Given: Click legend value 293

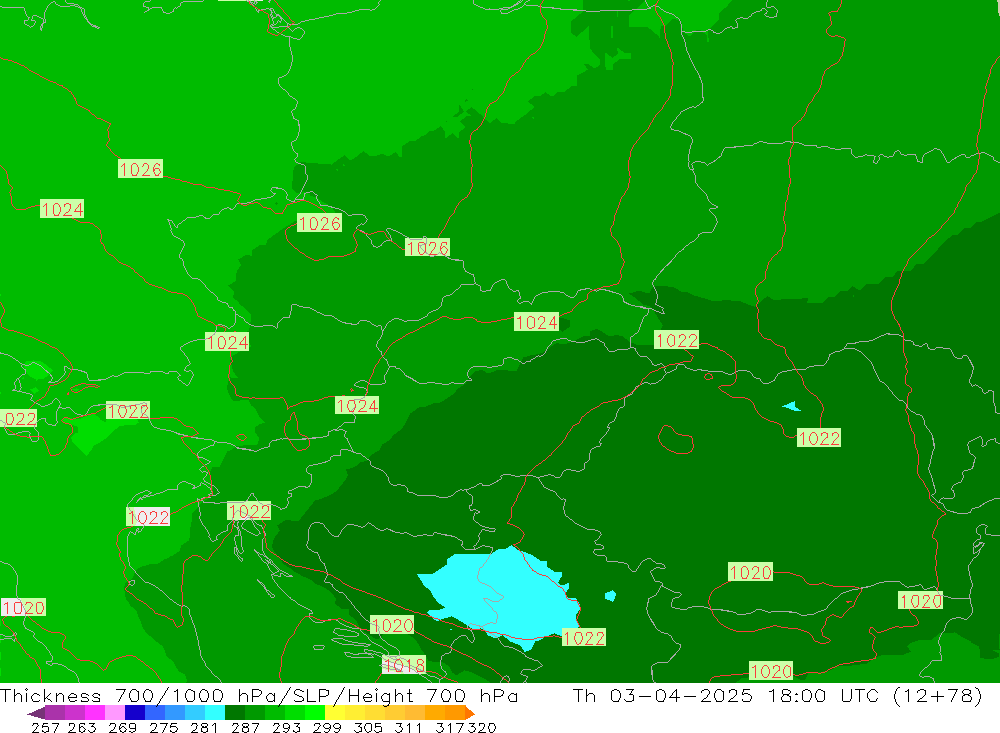Looking at the screenshot, I should pyautogui.click(x=286, y=727).
